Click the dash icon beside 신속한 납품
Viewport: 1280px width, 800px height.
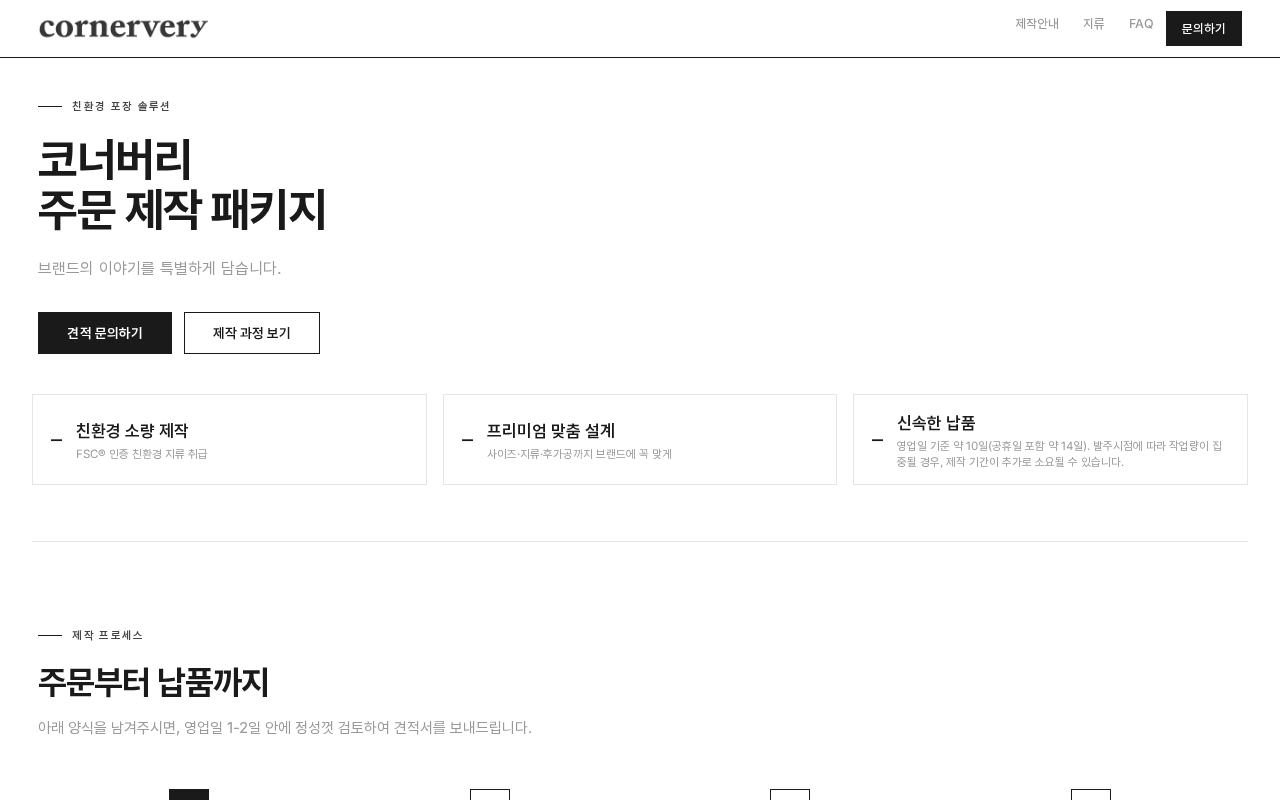877,440
